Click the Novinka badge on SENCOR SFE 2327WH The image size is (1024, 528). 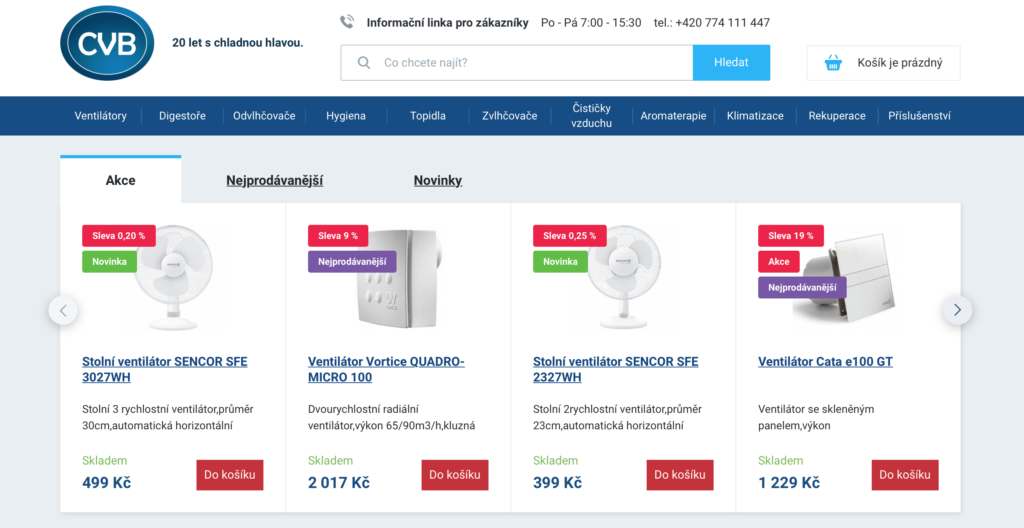pos(560,261)
